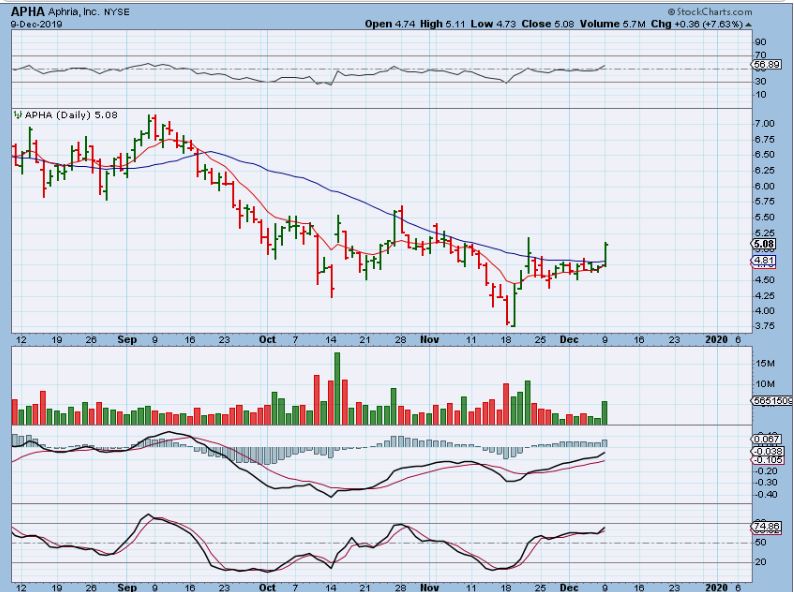Open the StockCharts.com attribution text

(x=709, y=12)
